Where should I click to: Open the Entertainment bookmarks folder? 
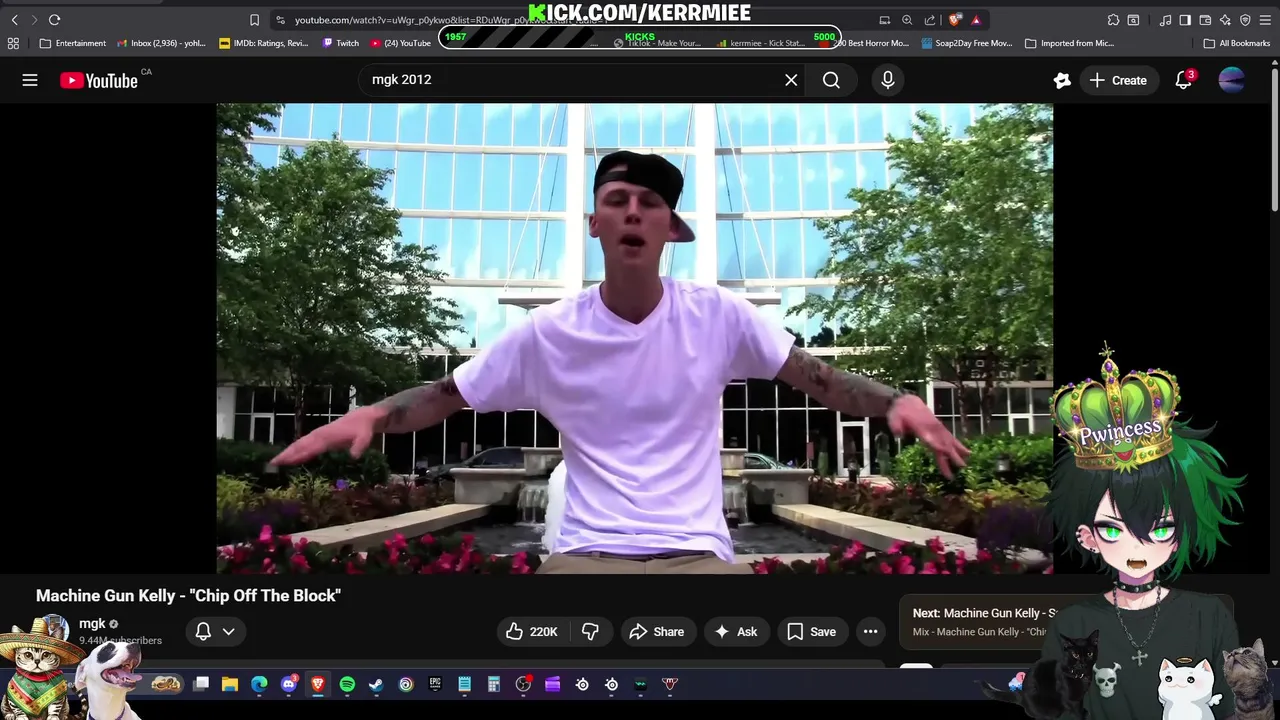coord(73,43)
